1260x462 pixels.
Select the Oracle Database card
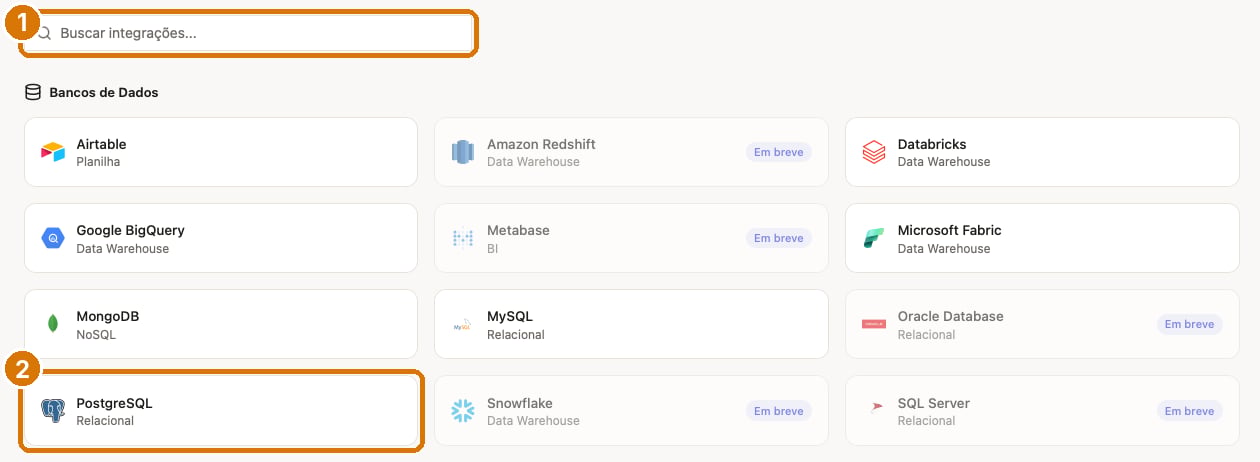[x=1042, y=324]
